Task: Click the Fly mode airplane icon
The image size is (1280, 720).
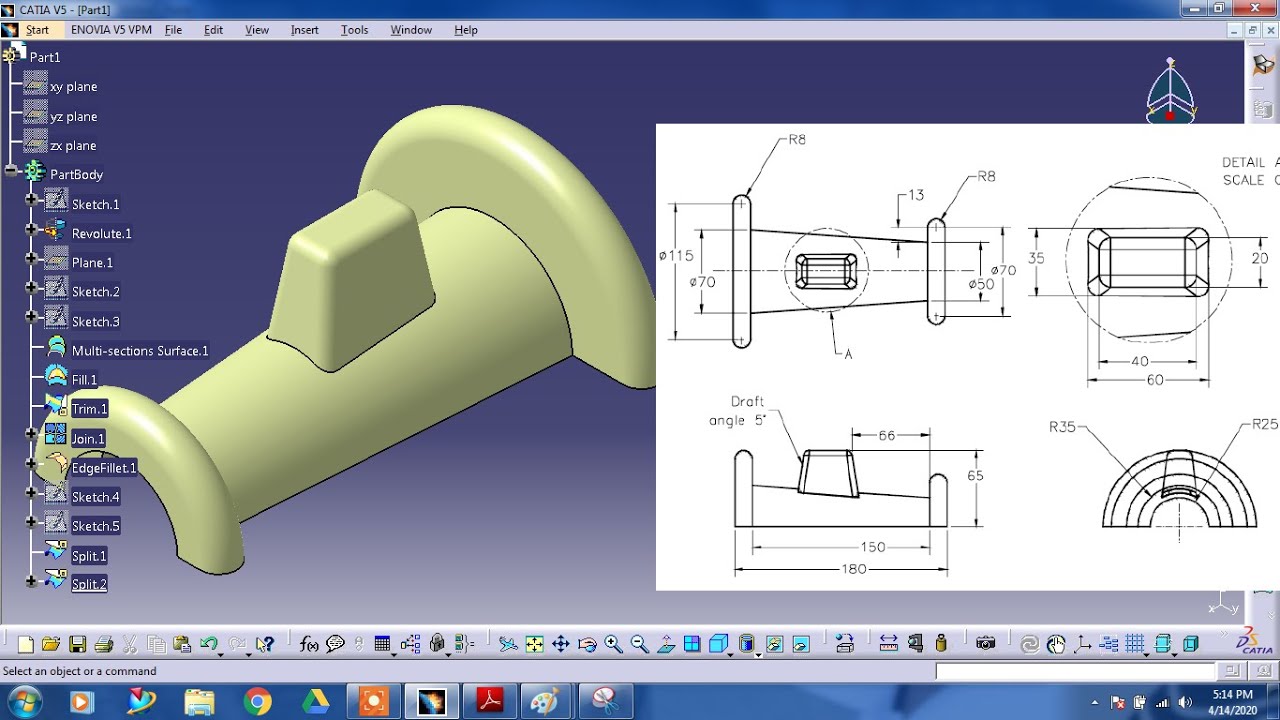Action: (x=508, y=644)
